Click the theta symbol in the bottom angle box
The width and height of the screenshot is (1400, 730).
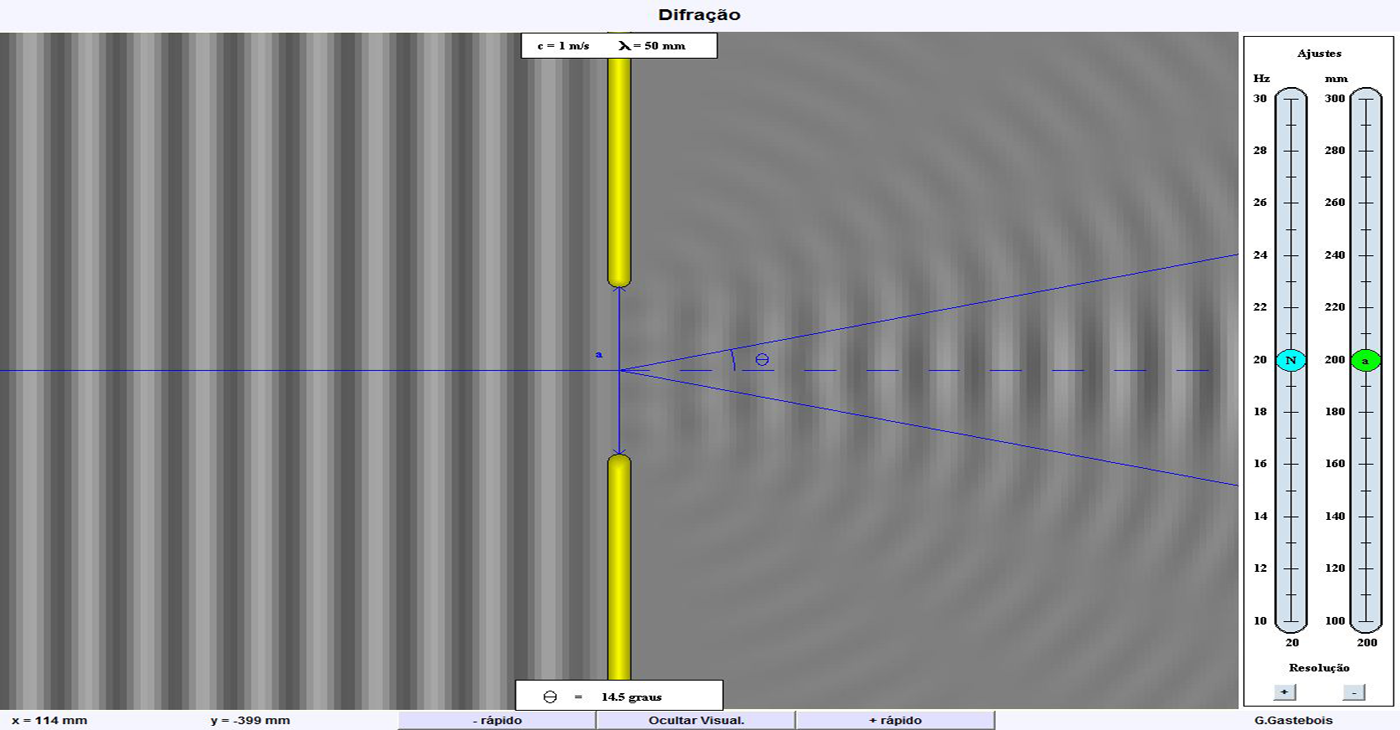549,697
